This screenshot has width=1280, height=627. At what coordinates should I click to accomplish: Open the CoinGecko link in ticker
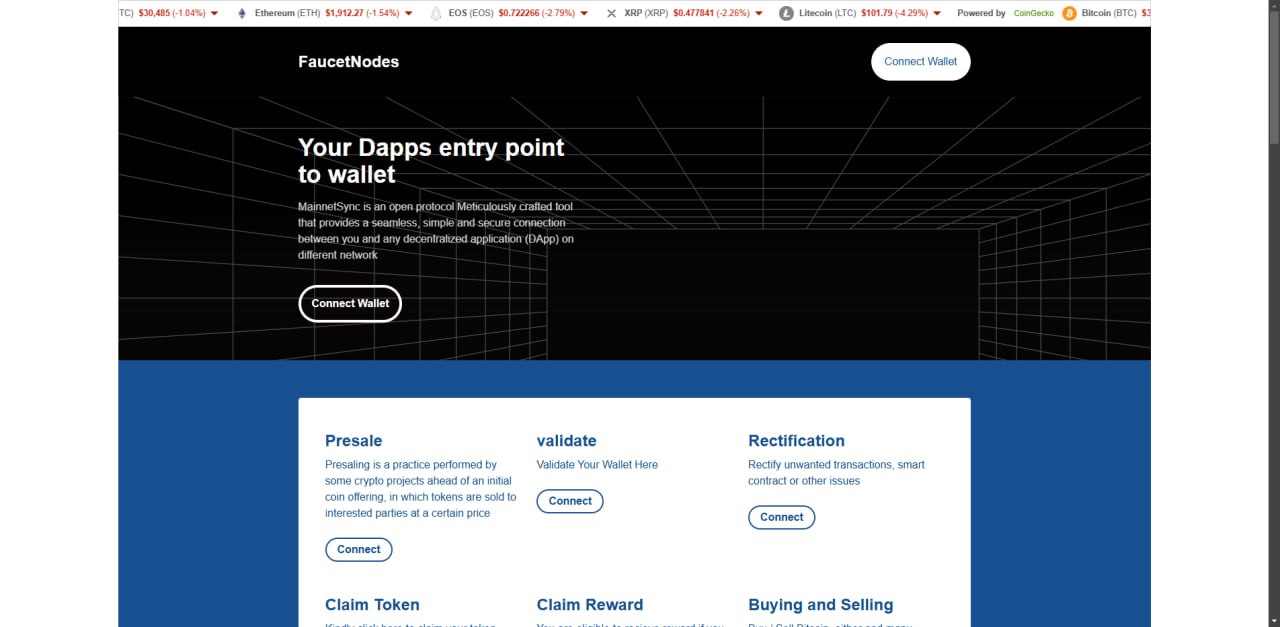pos(1031,13)
